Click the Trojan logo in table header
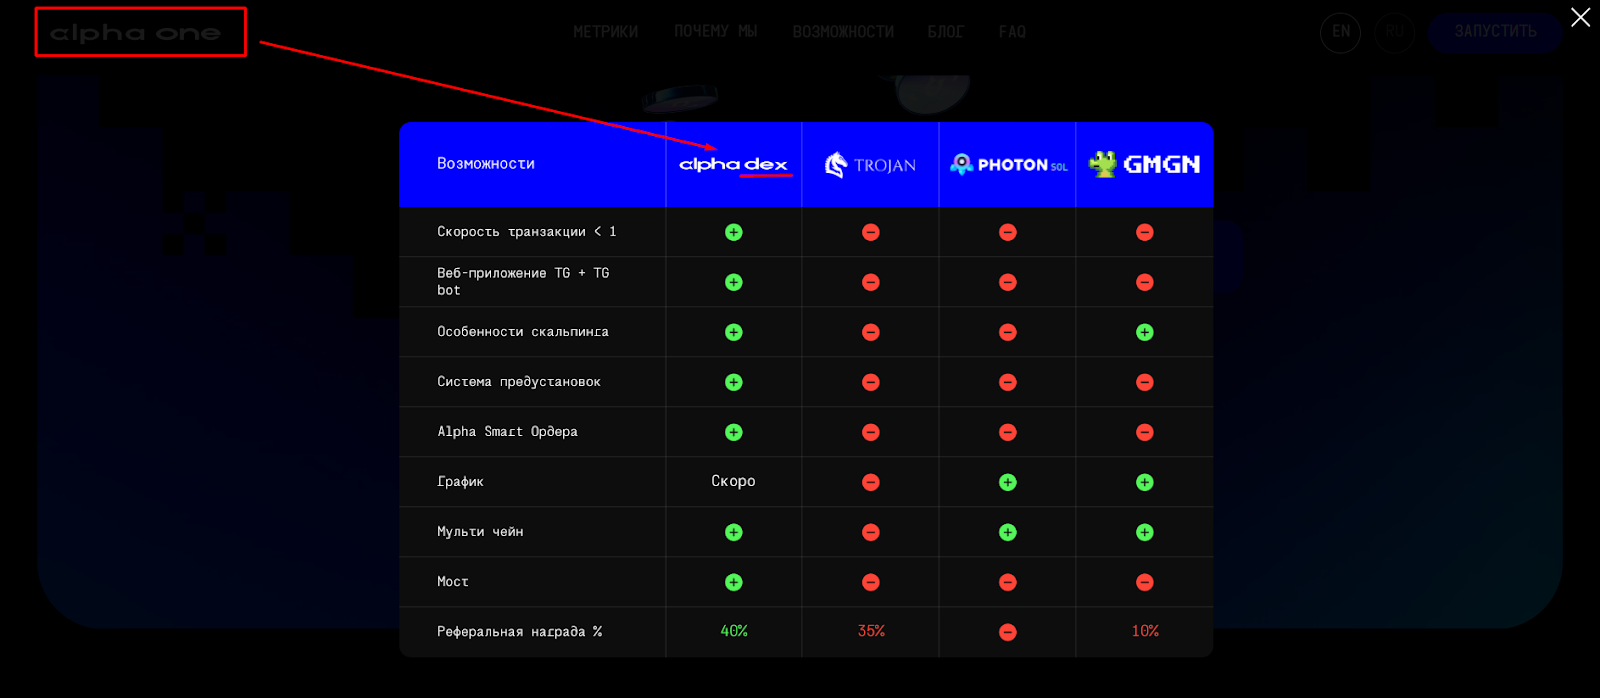Image resolution: width=1600 pixels, height=698 pixels. click(870, 165)
